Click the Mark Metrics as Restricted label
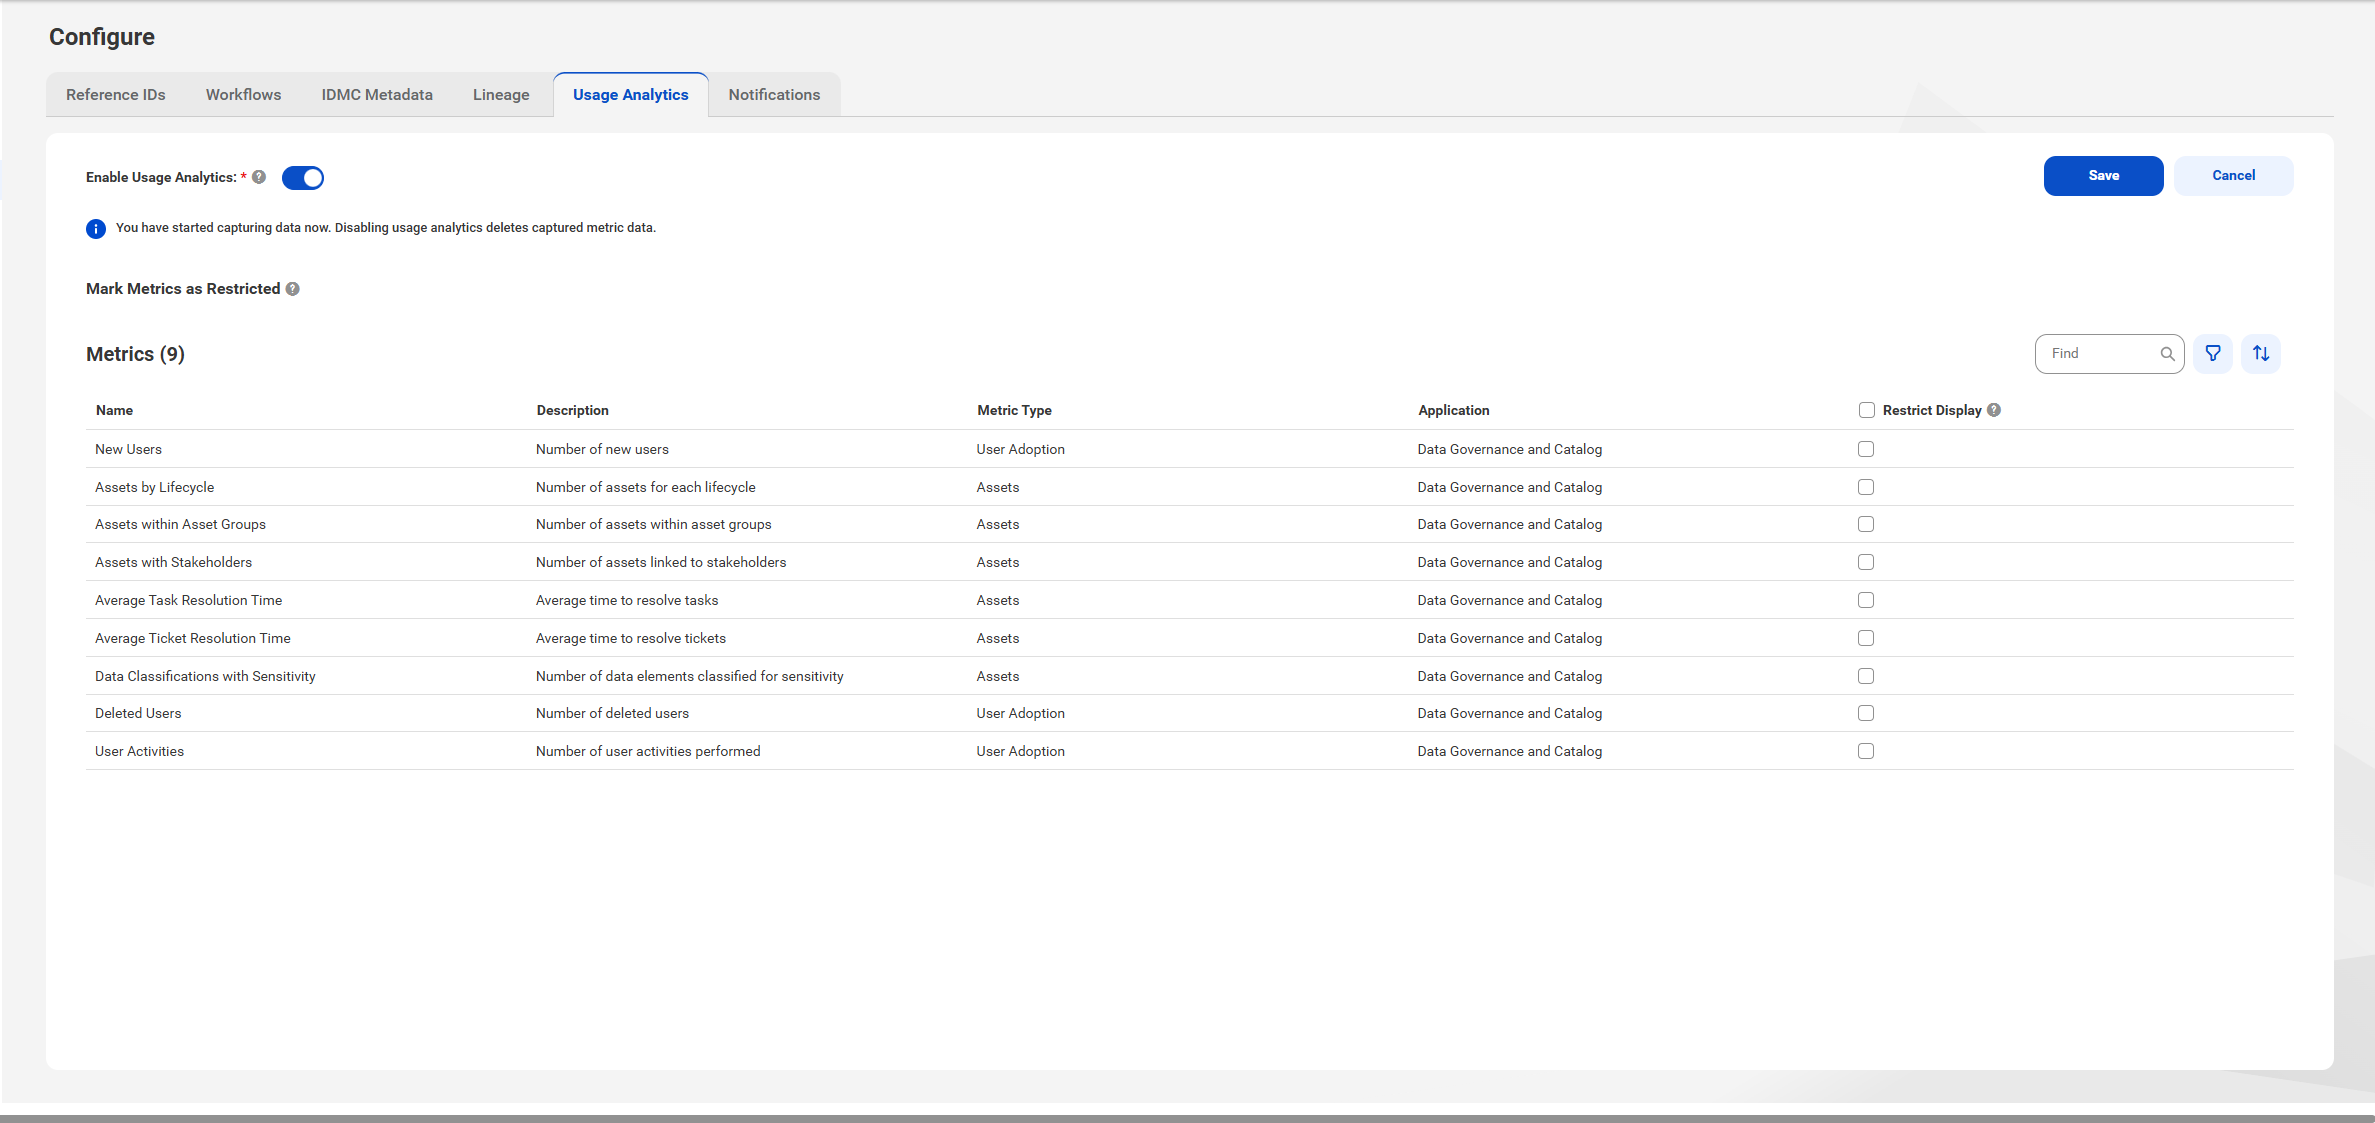 click(183, 289)
